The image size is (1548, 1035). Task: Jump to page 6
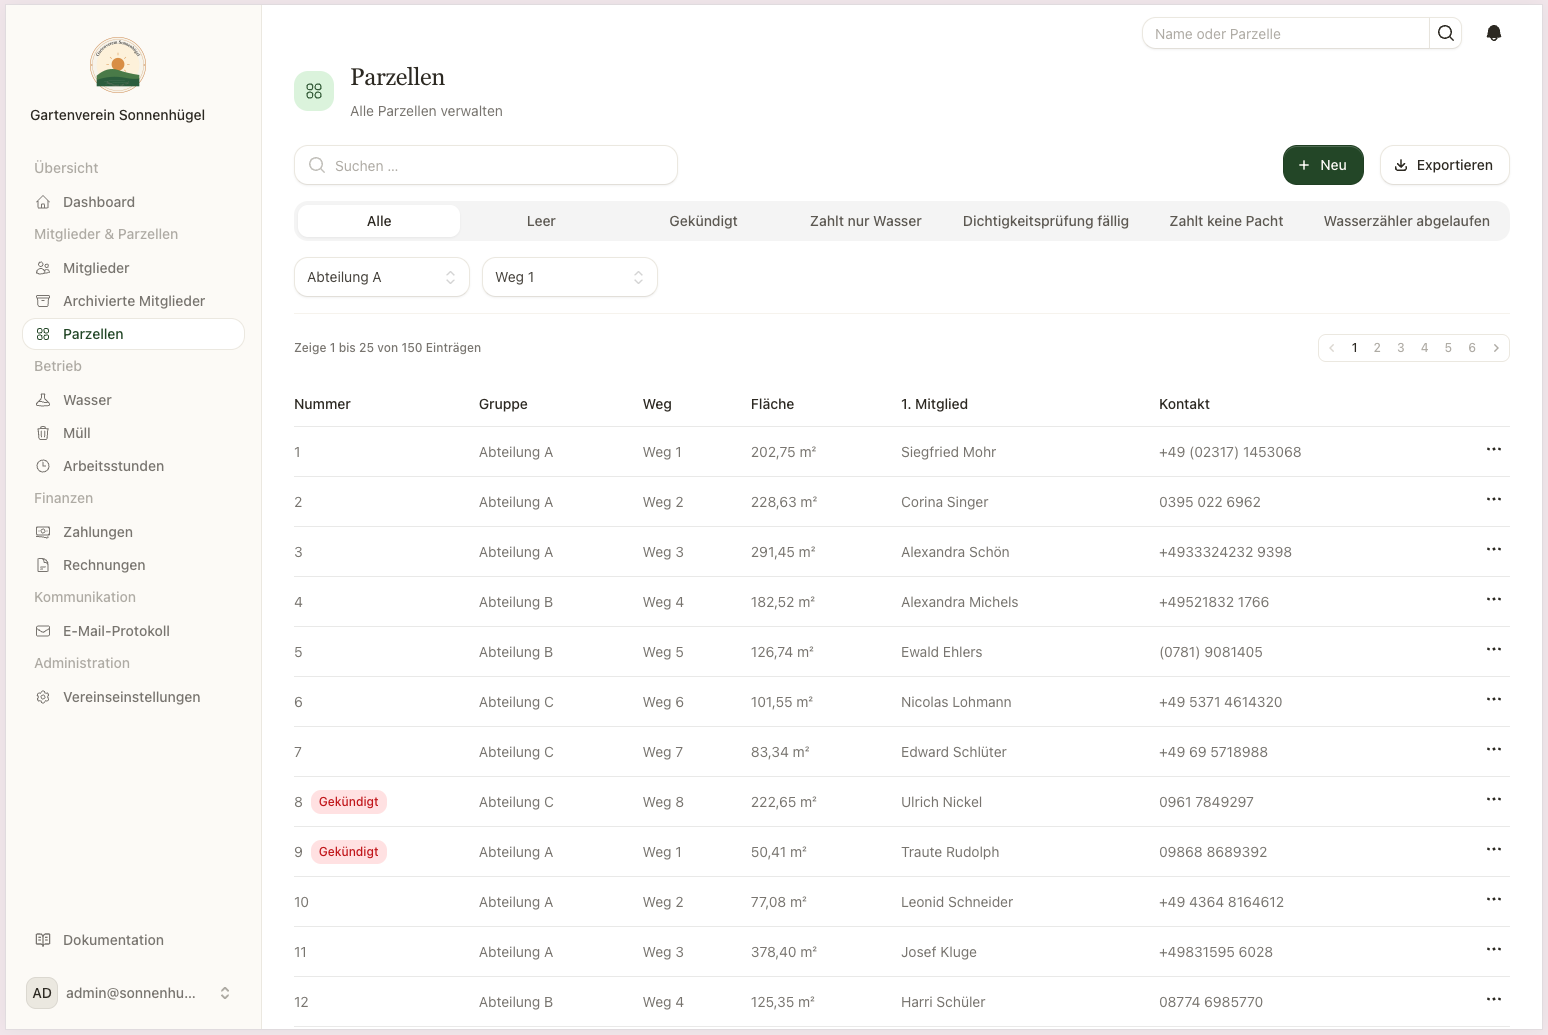1472,348
